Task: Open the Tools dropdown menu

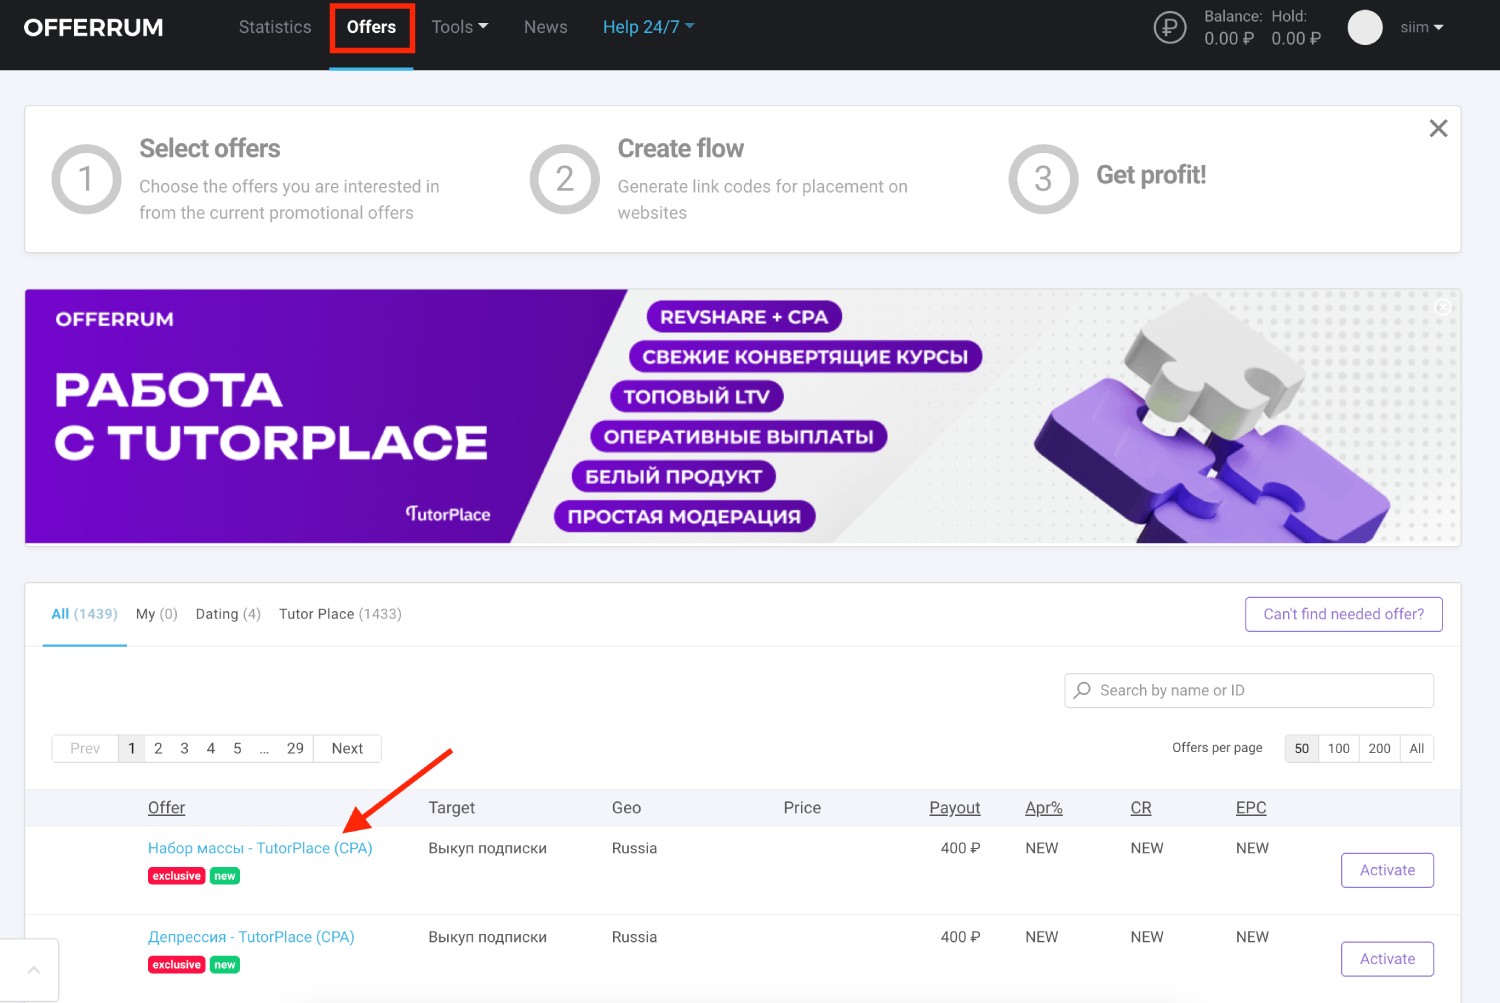Action: tap(460, 27)
